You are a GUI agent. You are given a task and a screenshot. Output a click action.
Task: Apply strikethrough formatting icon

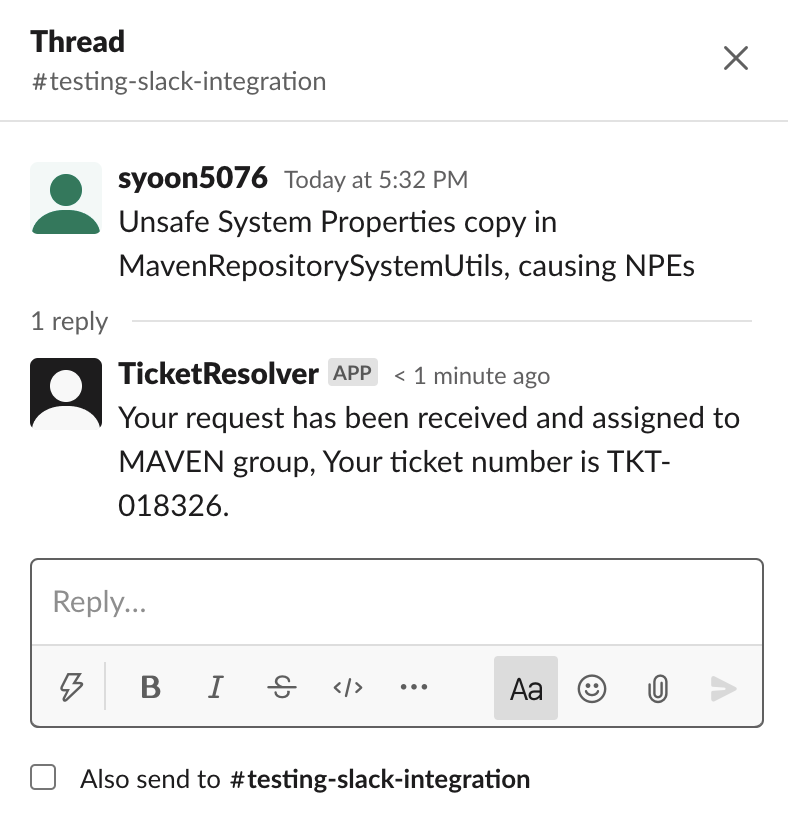281,687
